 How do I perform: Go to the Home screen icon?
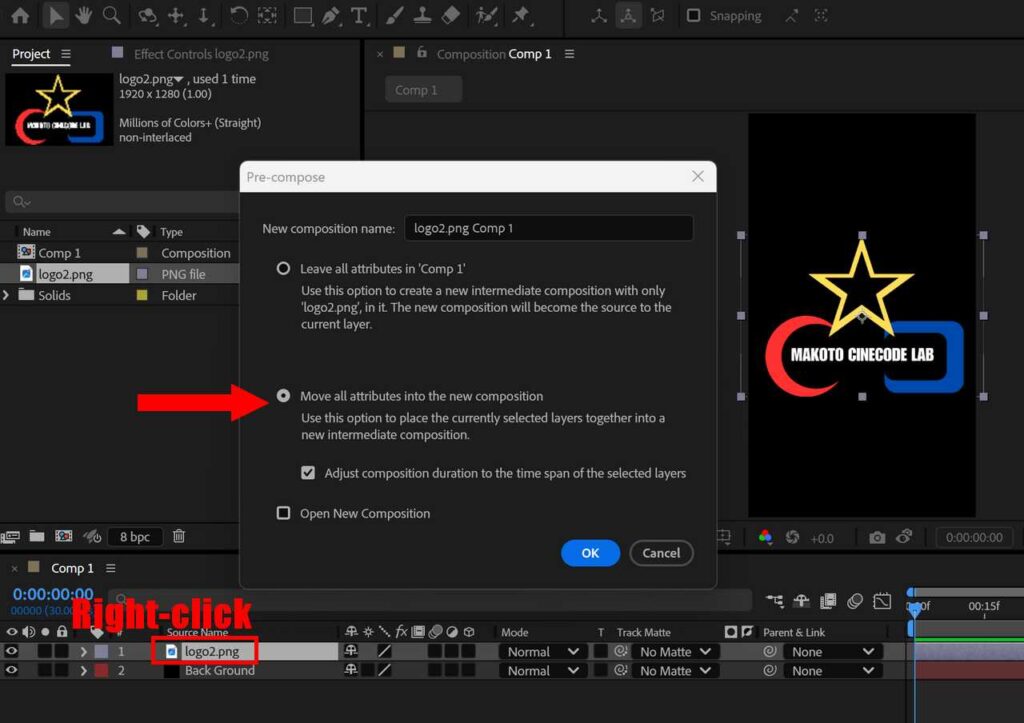pyautogui.click(x=20, y=16)
